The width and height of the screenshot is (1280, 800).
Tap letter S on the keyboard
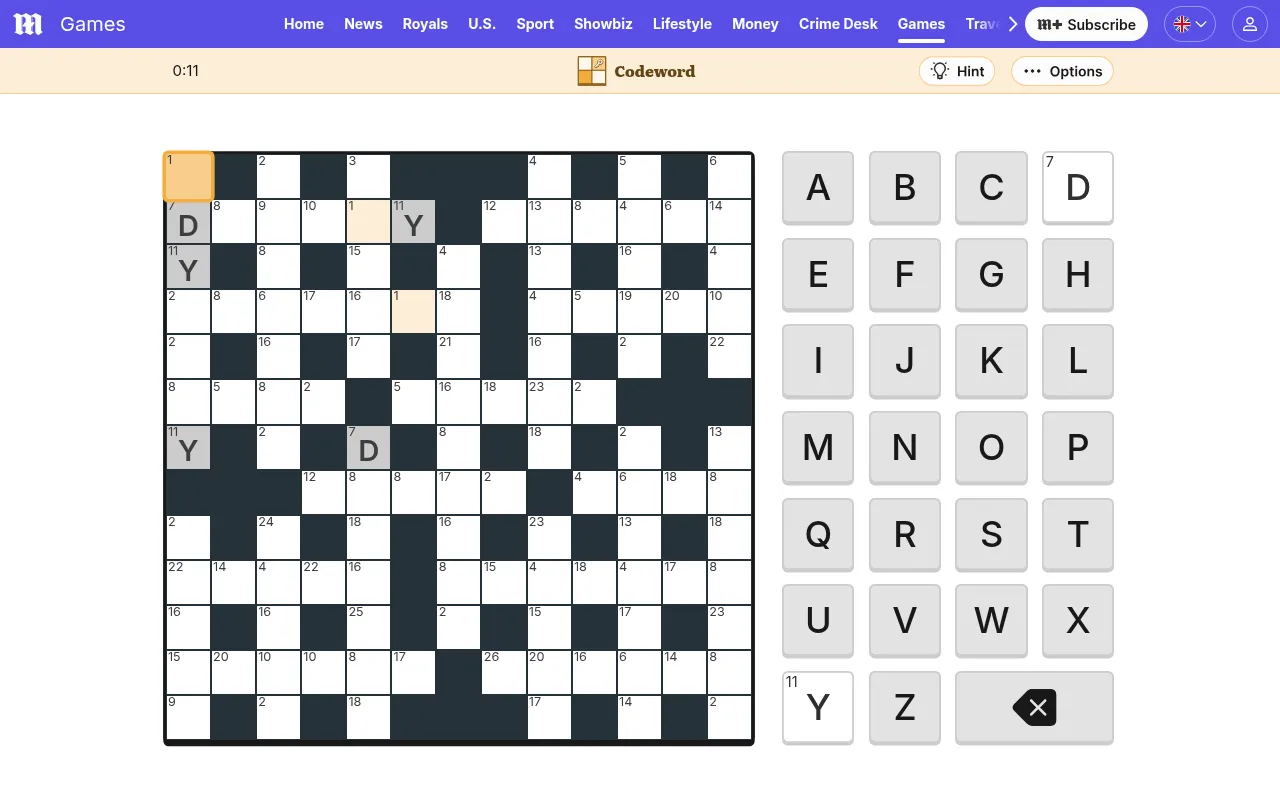(x=991, y=535)
